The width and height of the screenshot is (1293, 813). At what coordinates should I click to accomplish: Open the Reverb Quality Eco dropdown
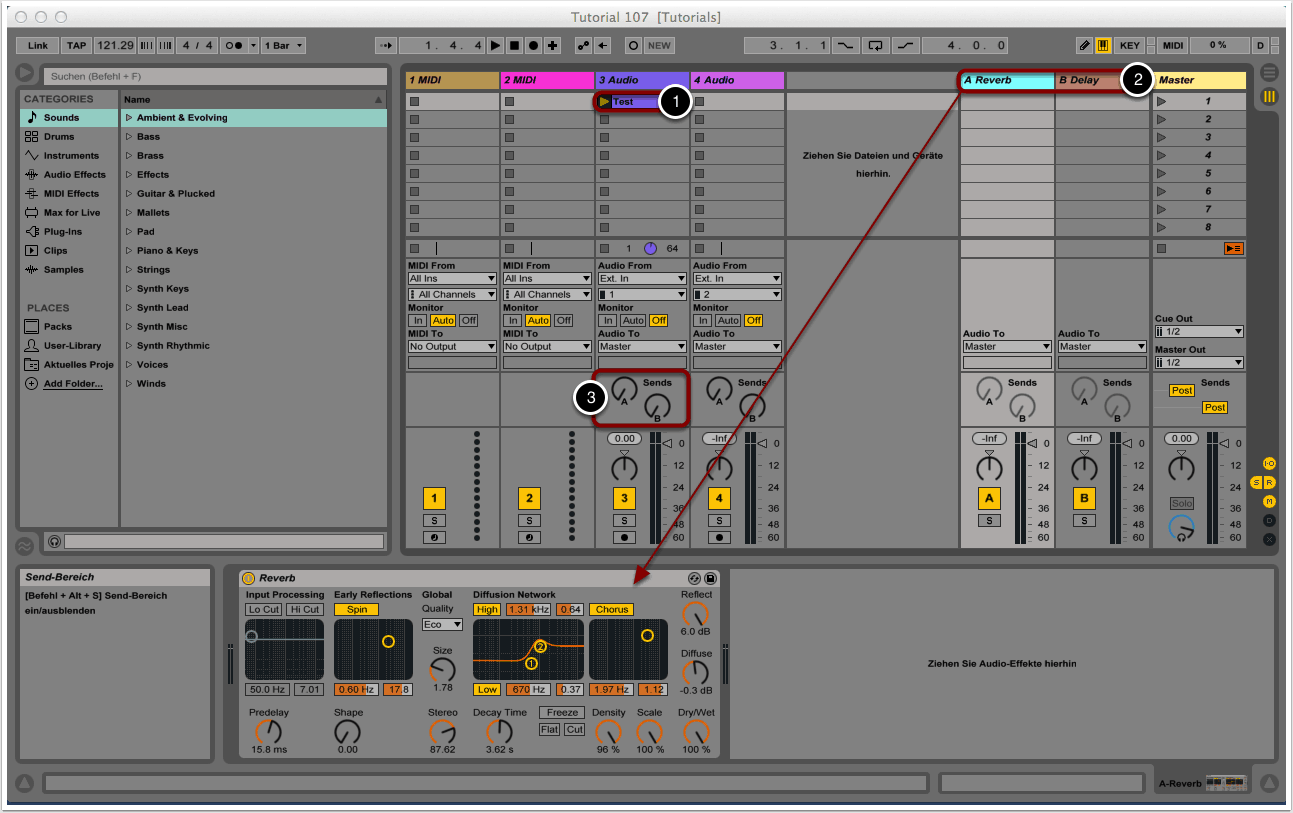click(442, 624)
